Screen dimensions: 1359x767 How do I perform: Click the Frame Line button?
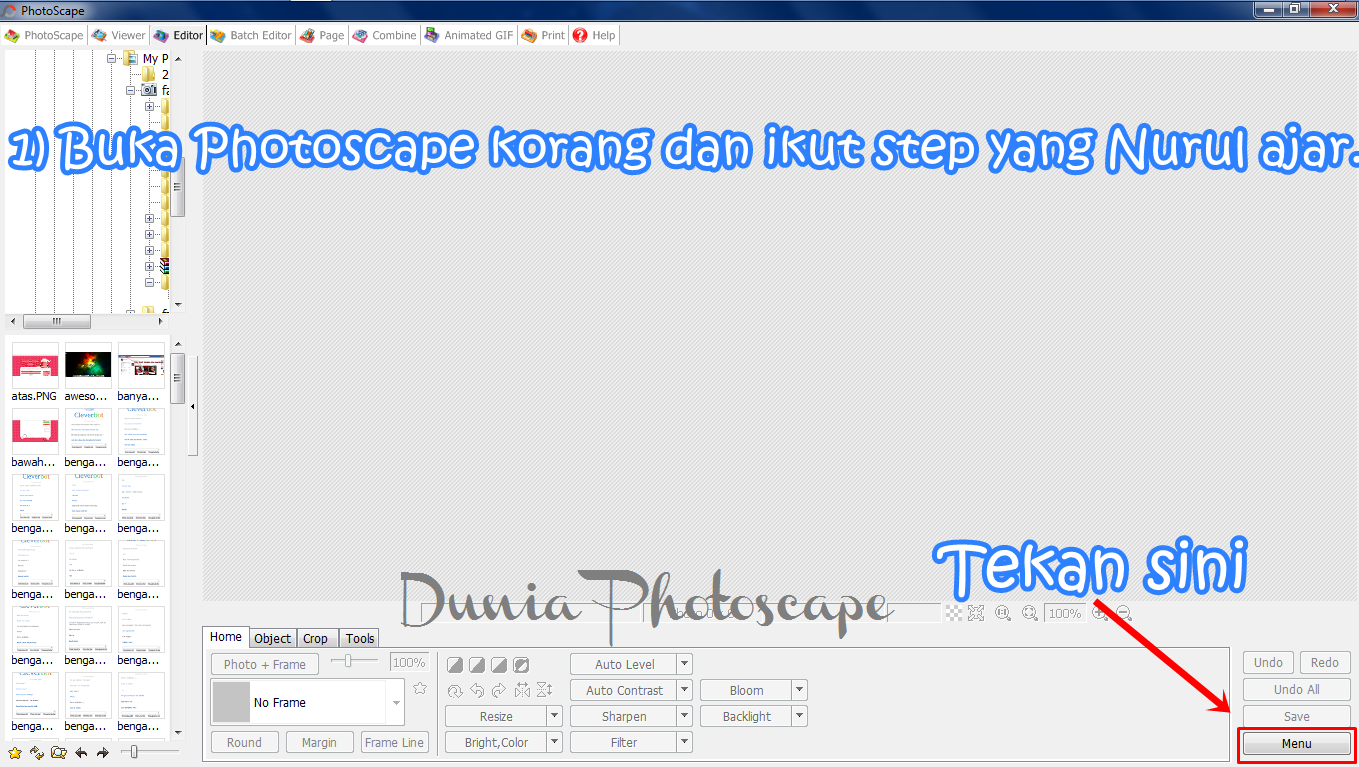[x=394, y=742]
